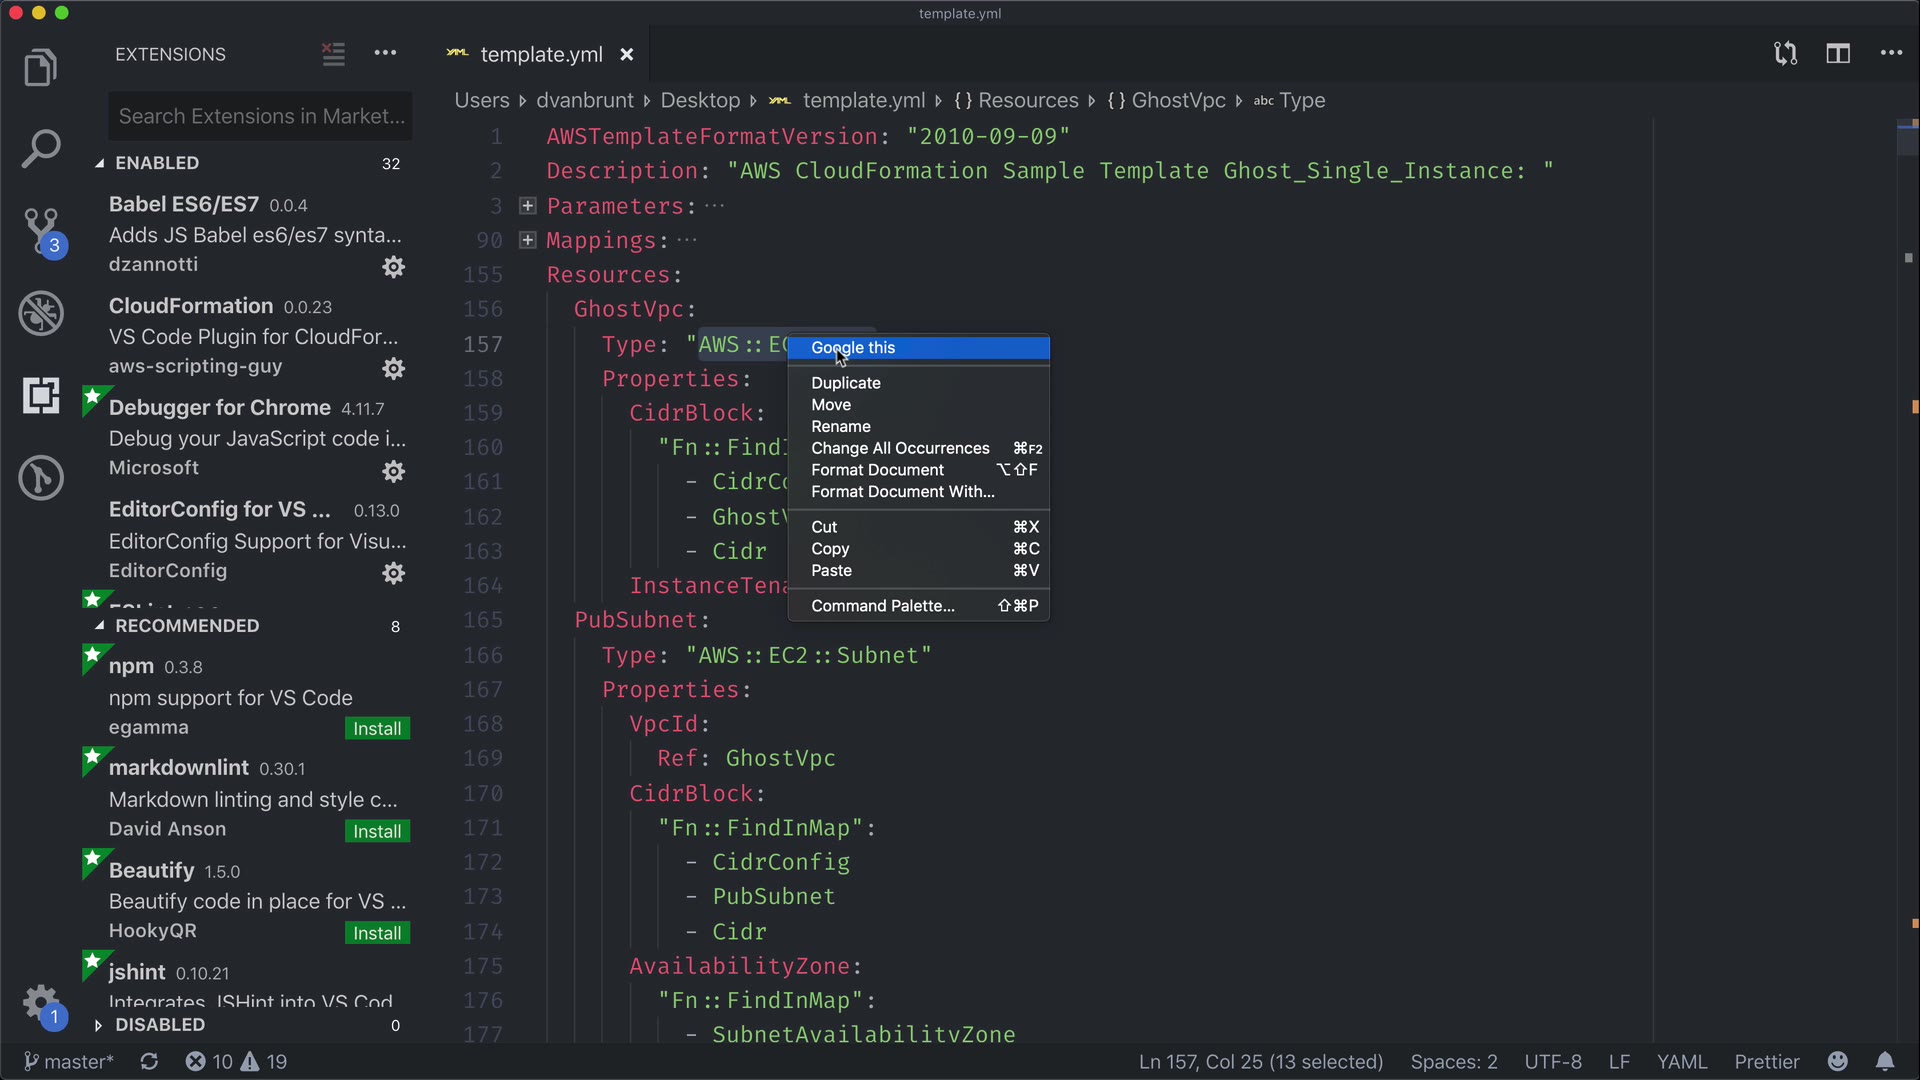
Task: Open manage gear for CloudFormation extension
Action: (394, 369)
